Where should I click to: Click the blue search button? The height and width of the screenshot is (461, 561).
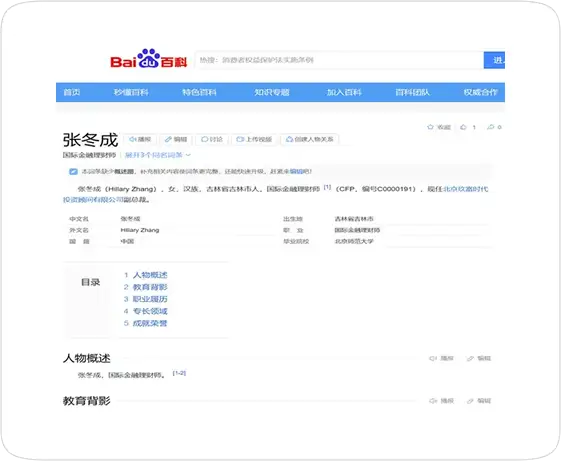[x=494, y=60]
